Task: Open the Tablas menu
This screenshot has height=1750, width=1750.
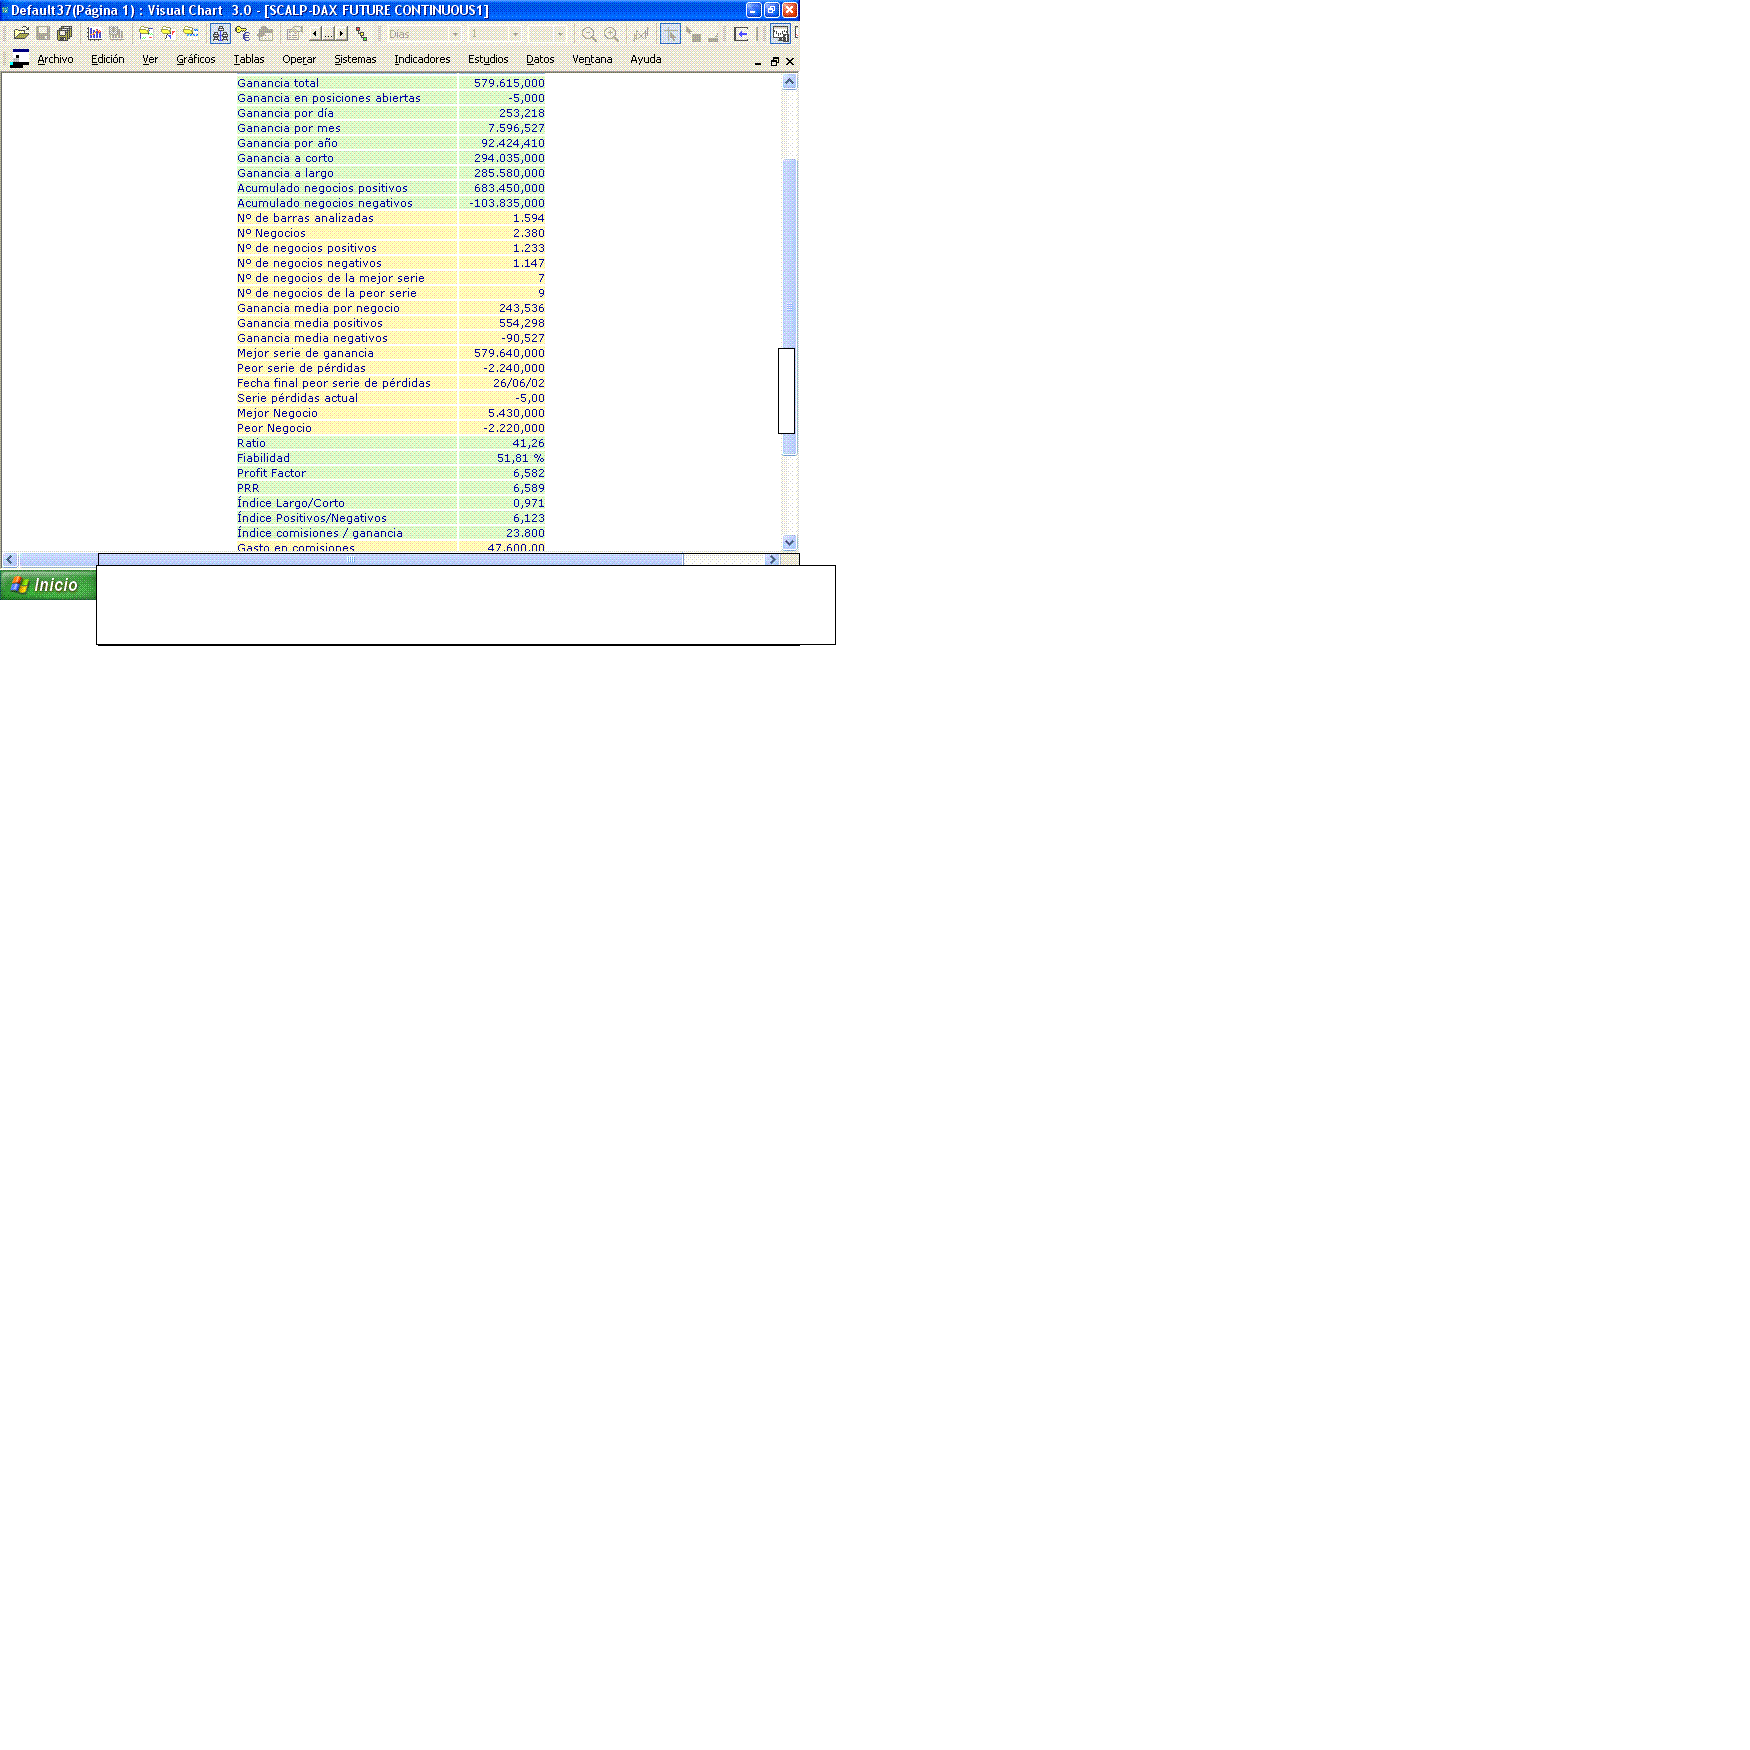Action: click(249, 59)
